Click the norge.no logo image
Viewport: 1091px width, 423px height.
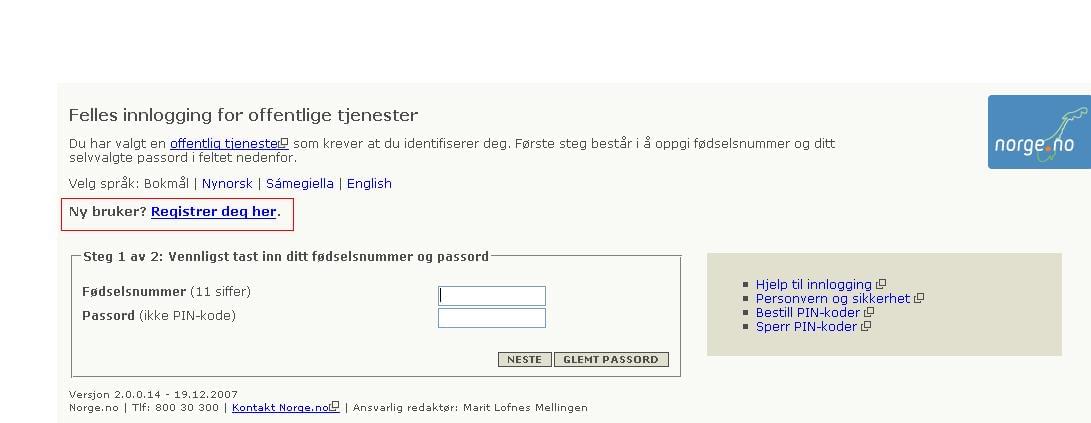point(1040,132)
